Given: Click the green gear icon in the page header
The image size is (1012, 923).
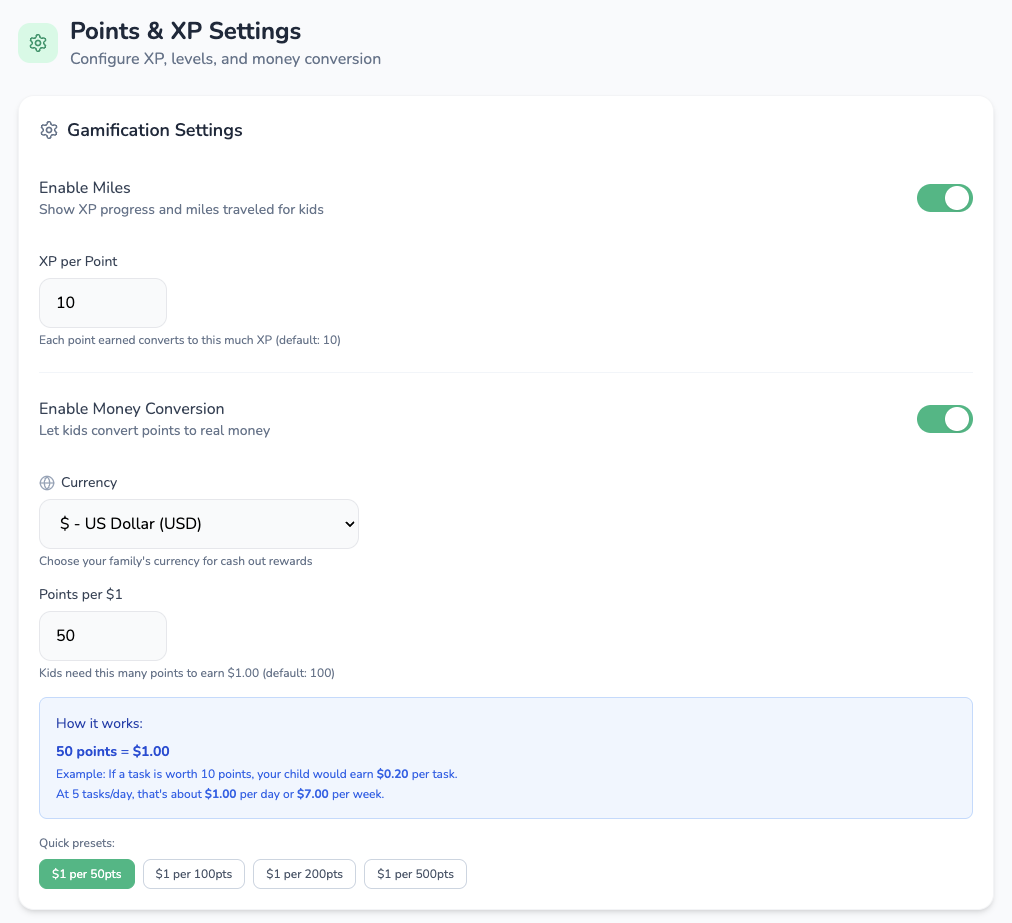Looking at the screenshot, I should click(x=37, y=43).
